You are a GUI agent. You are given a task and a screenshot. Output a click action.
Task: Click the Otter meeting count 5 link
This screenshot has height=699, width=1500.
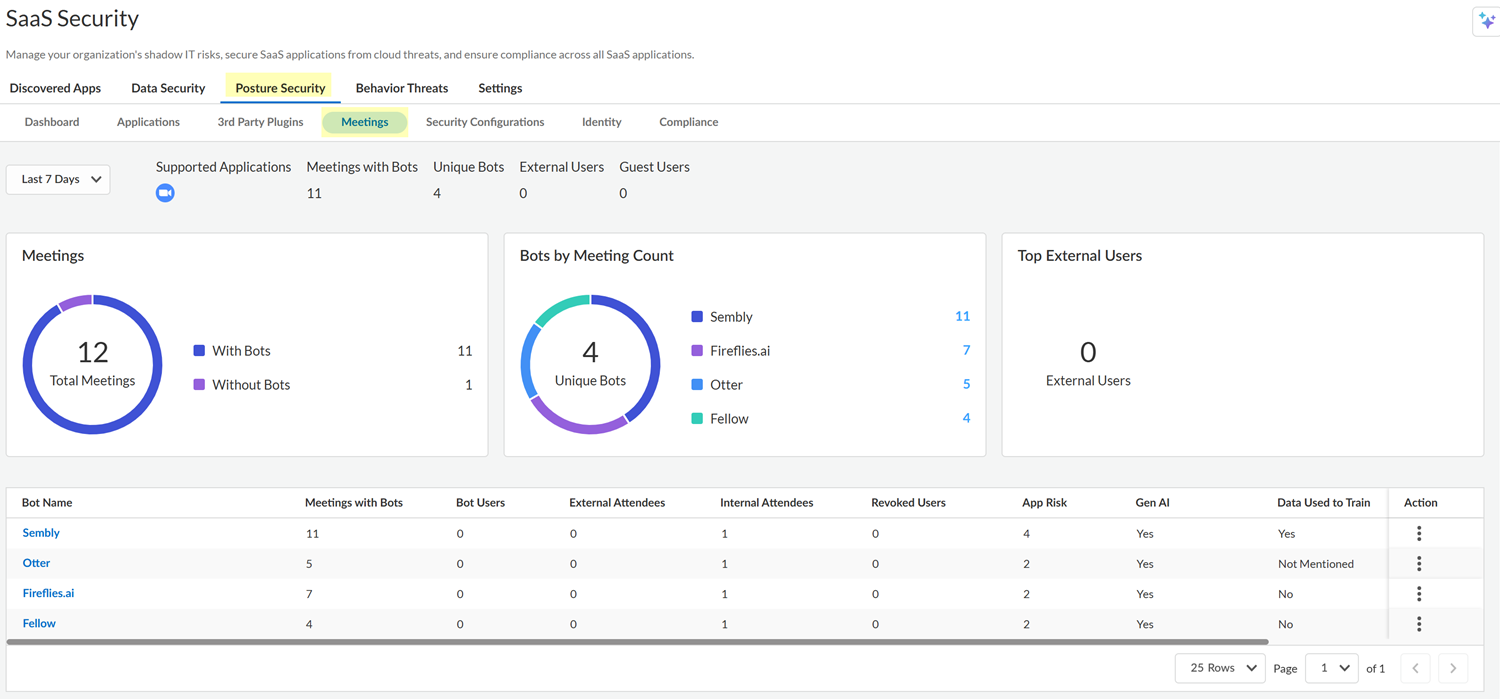coord(966,384)
